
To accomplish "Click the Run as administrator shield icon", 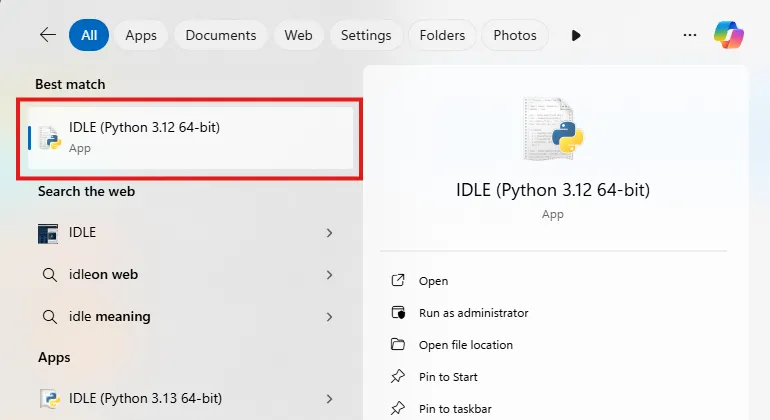I will click(x=398, y=313).
